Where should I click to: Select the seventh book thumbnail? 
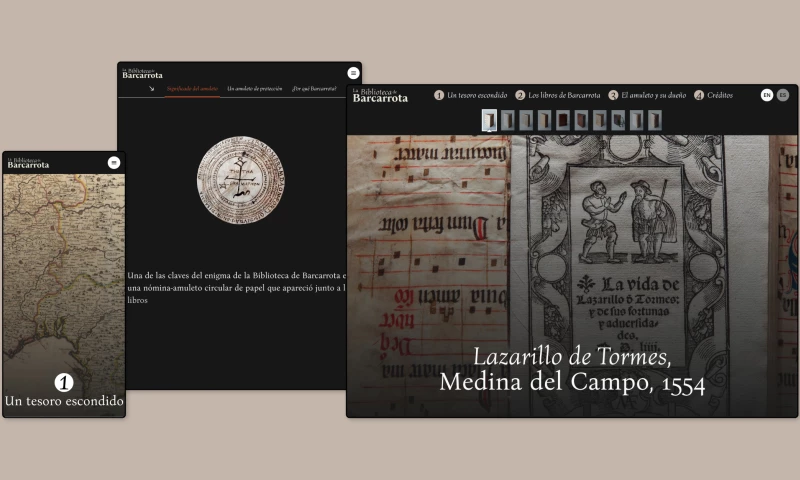[599, 121]
